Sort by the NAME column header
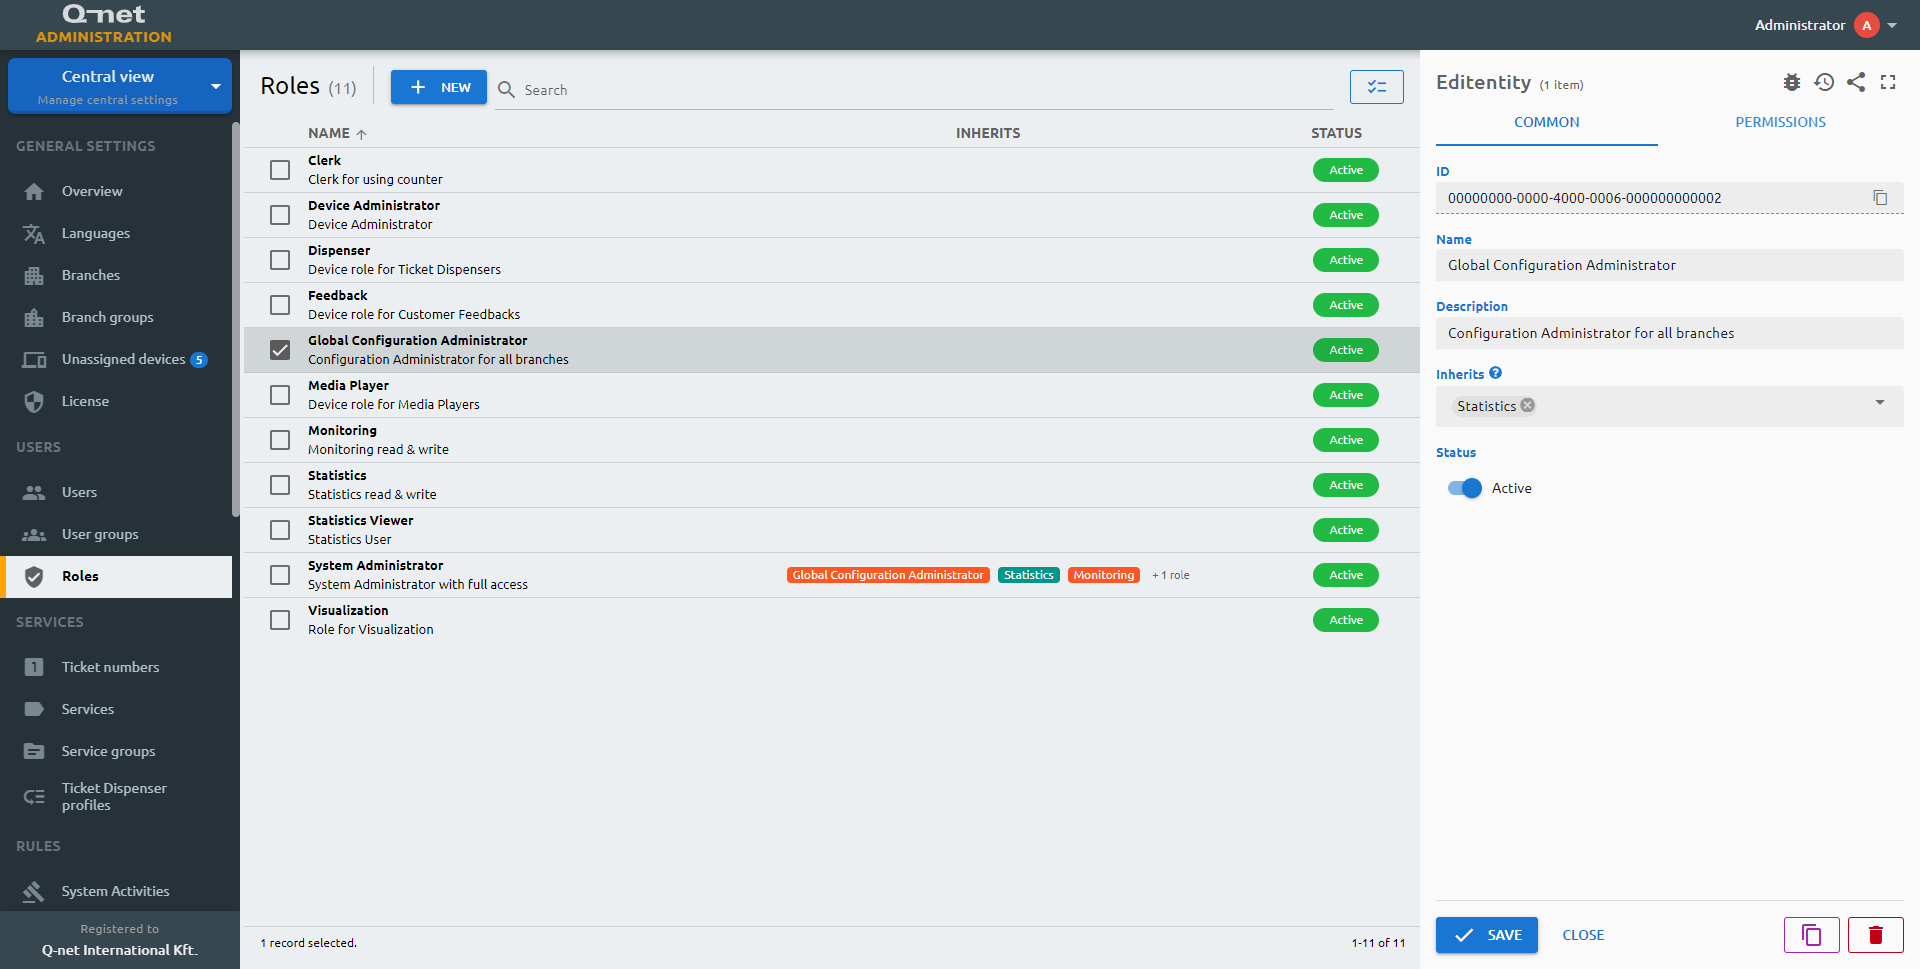 [x=337, y=133]
